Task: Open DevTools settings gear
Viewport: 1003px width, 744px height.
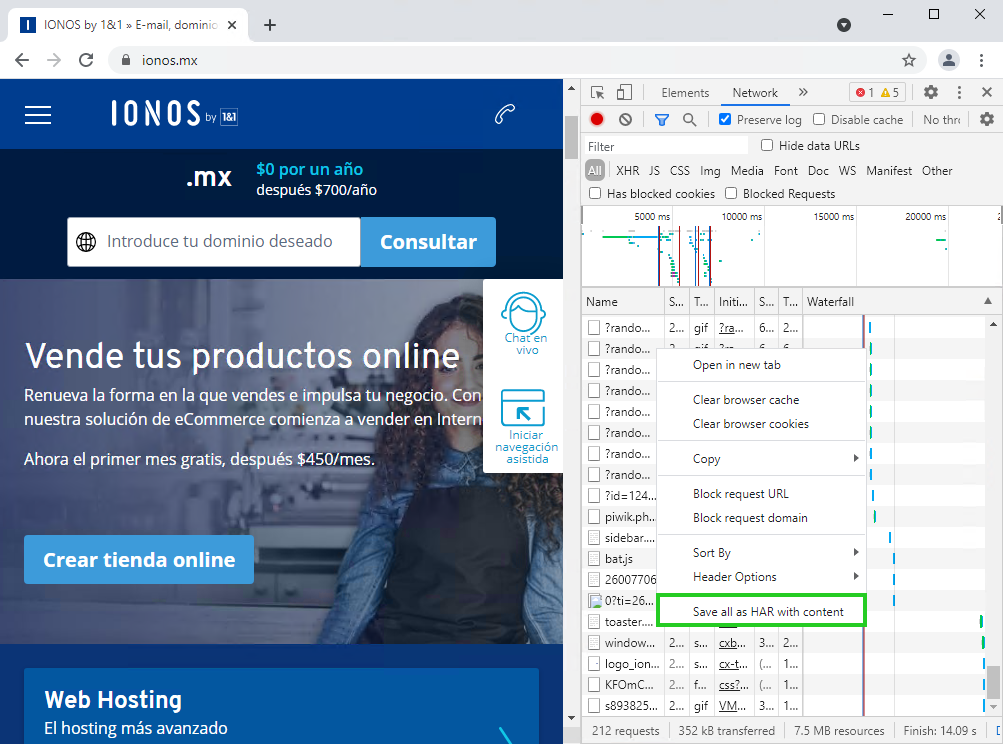Action: coord(931,93)
